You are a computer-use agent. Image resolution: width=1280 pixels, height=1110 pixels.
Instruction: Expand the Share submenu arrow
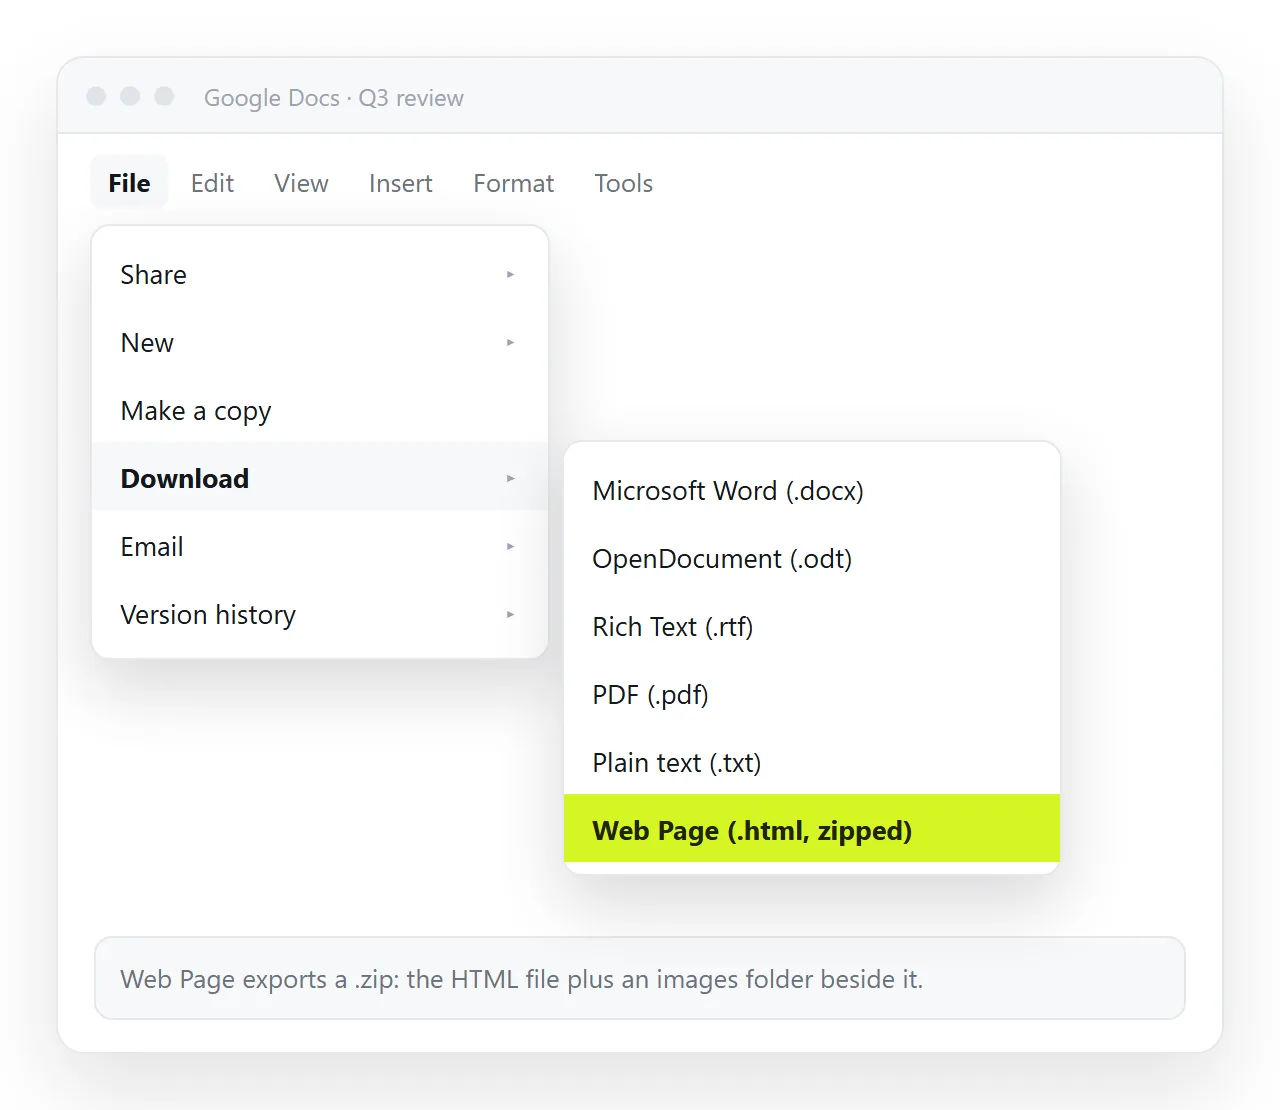point(510,274)
